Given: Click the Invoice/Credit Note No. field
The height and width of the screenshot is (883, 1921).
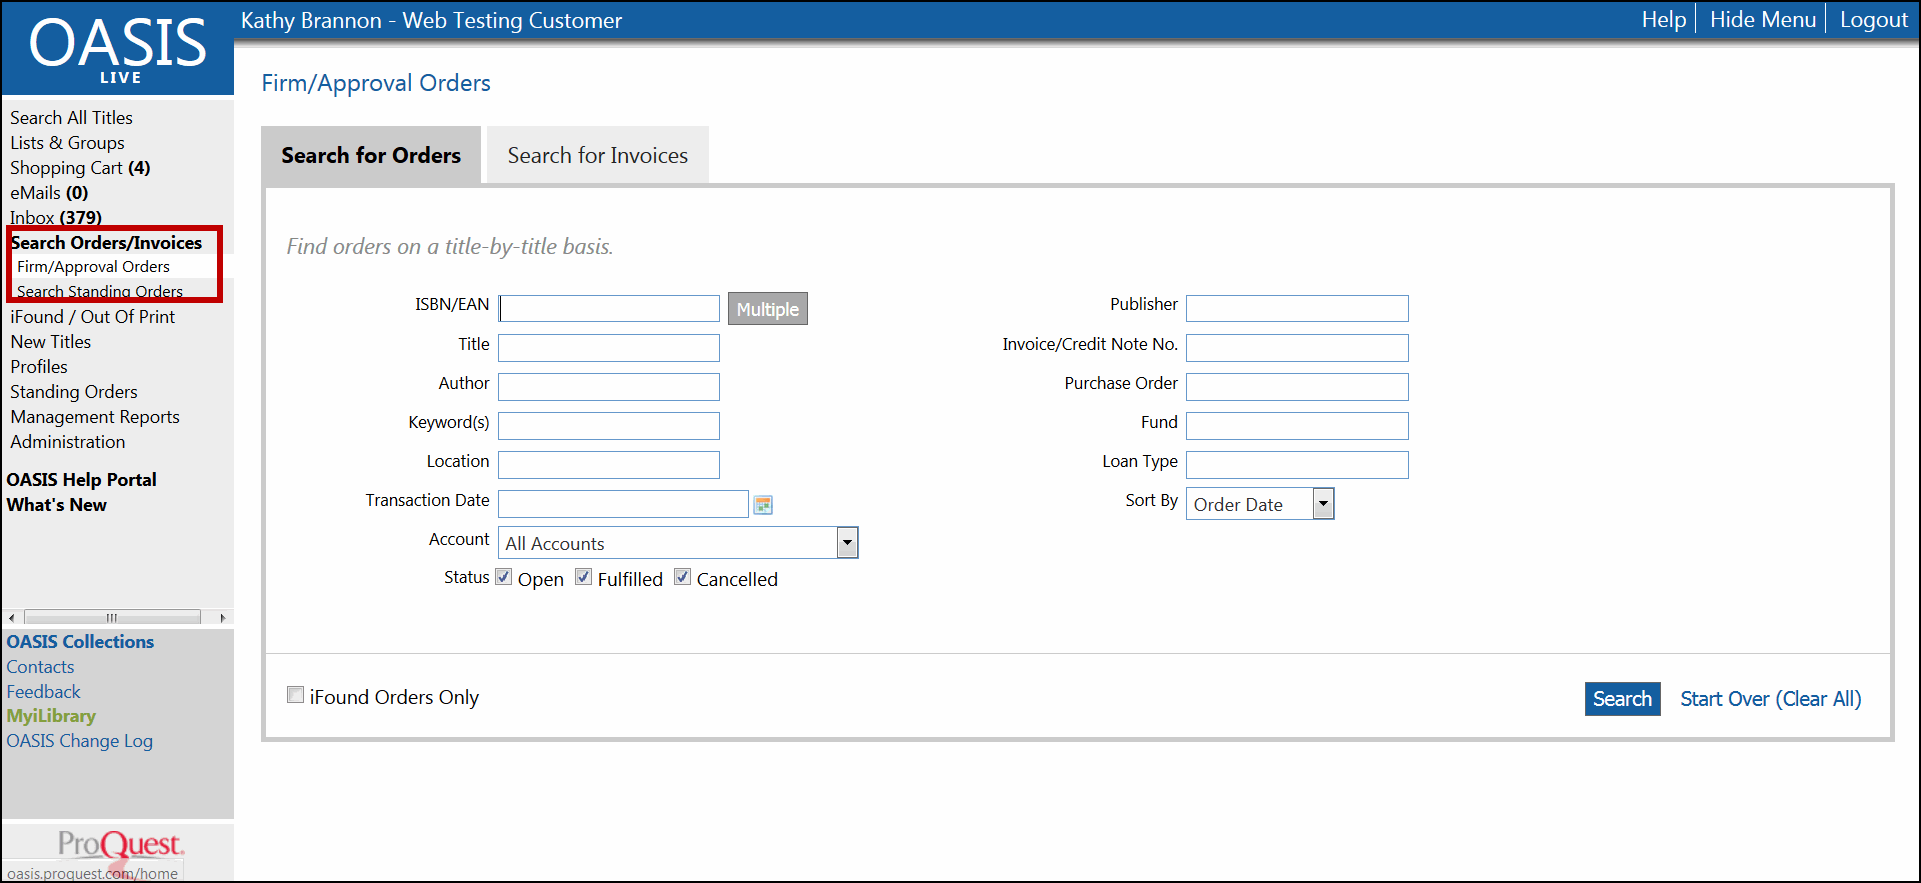Looking at the screenshot, I should coord(1297,347).
